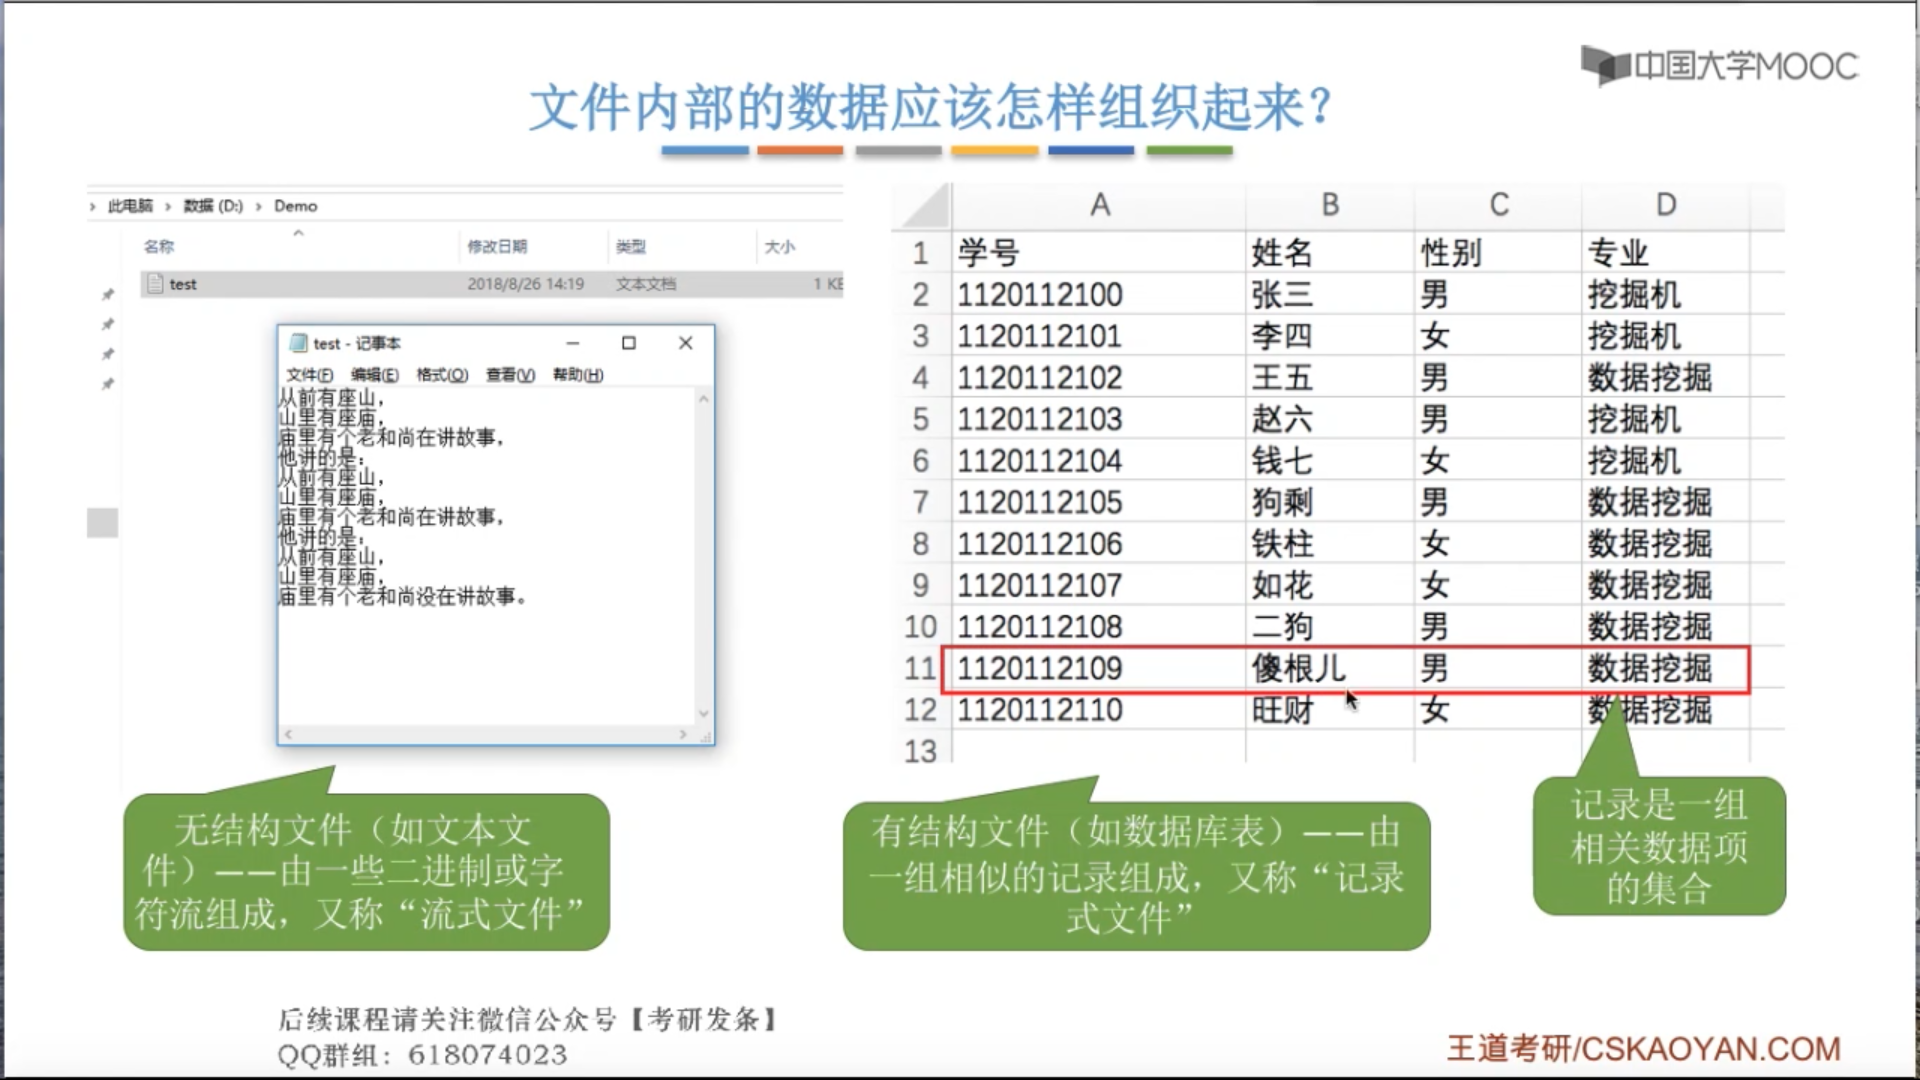
Task: Select column A header in spreadsheet
Action: [1099, 205]
